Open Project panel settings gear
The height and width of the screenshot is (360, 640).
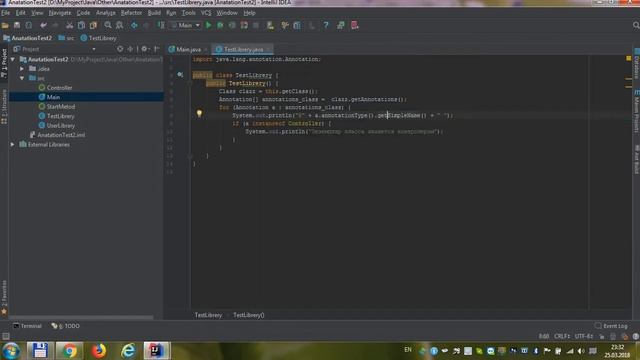point(144,49)
